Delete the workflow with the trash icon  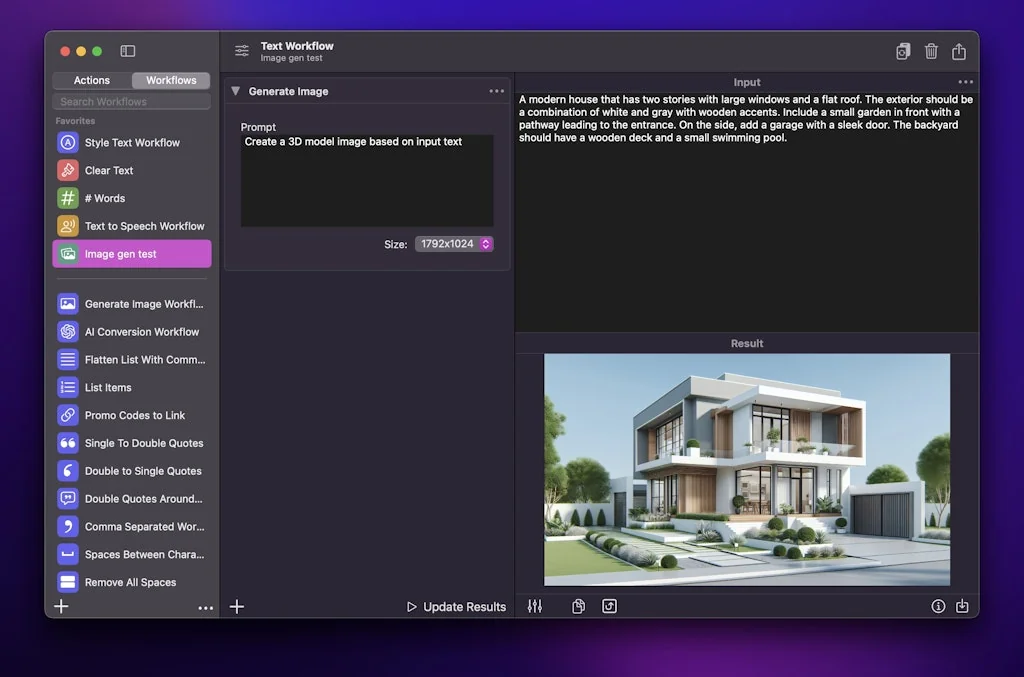click(930, 51)
